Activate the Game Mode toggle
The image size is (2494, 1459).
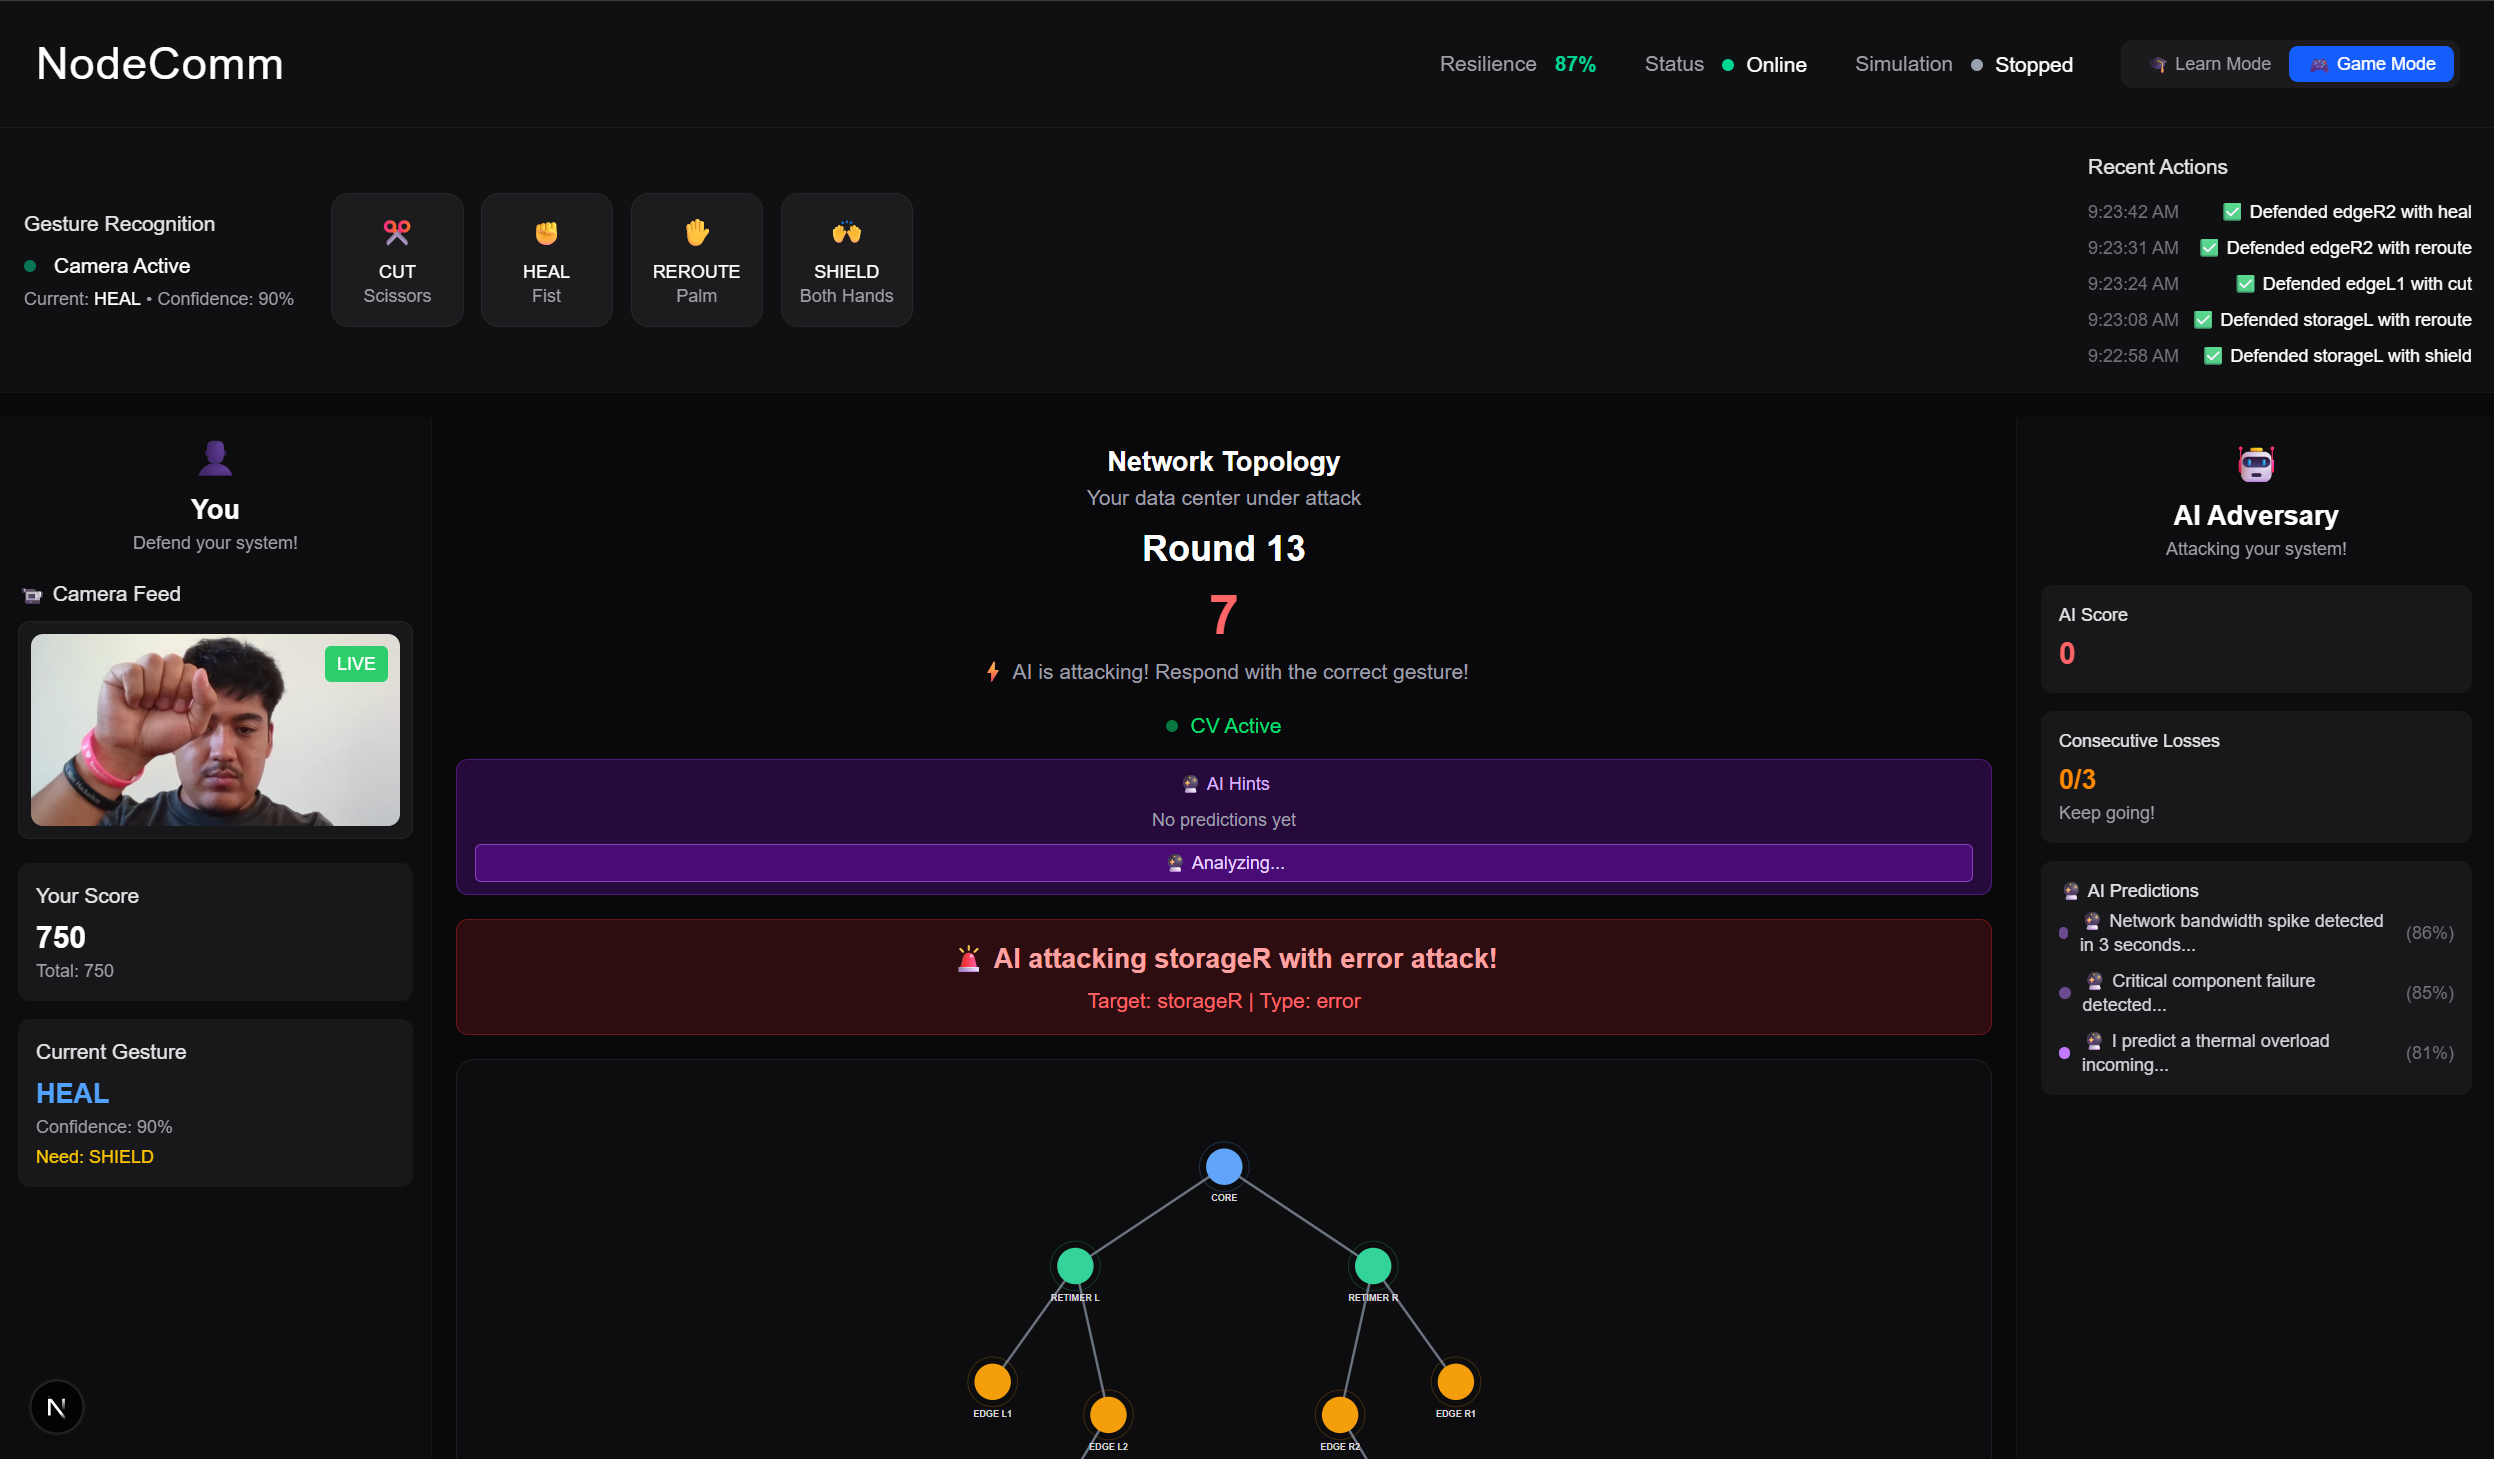(2371, 64)
